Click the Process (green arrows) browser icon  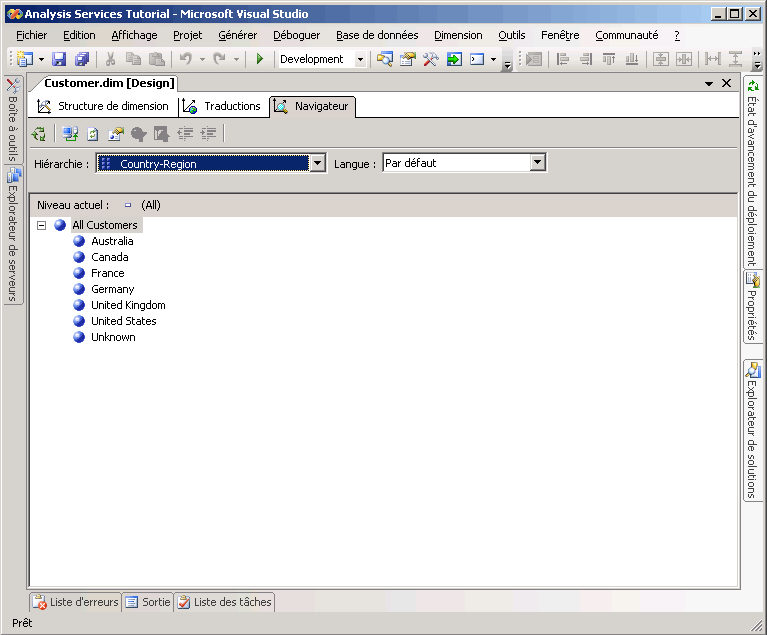click(x=39, y=134)
